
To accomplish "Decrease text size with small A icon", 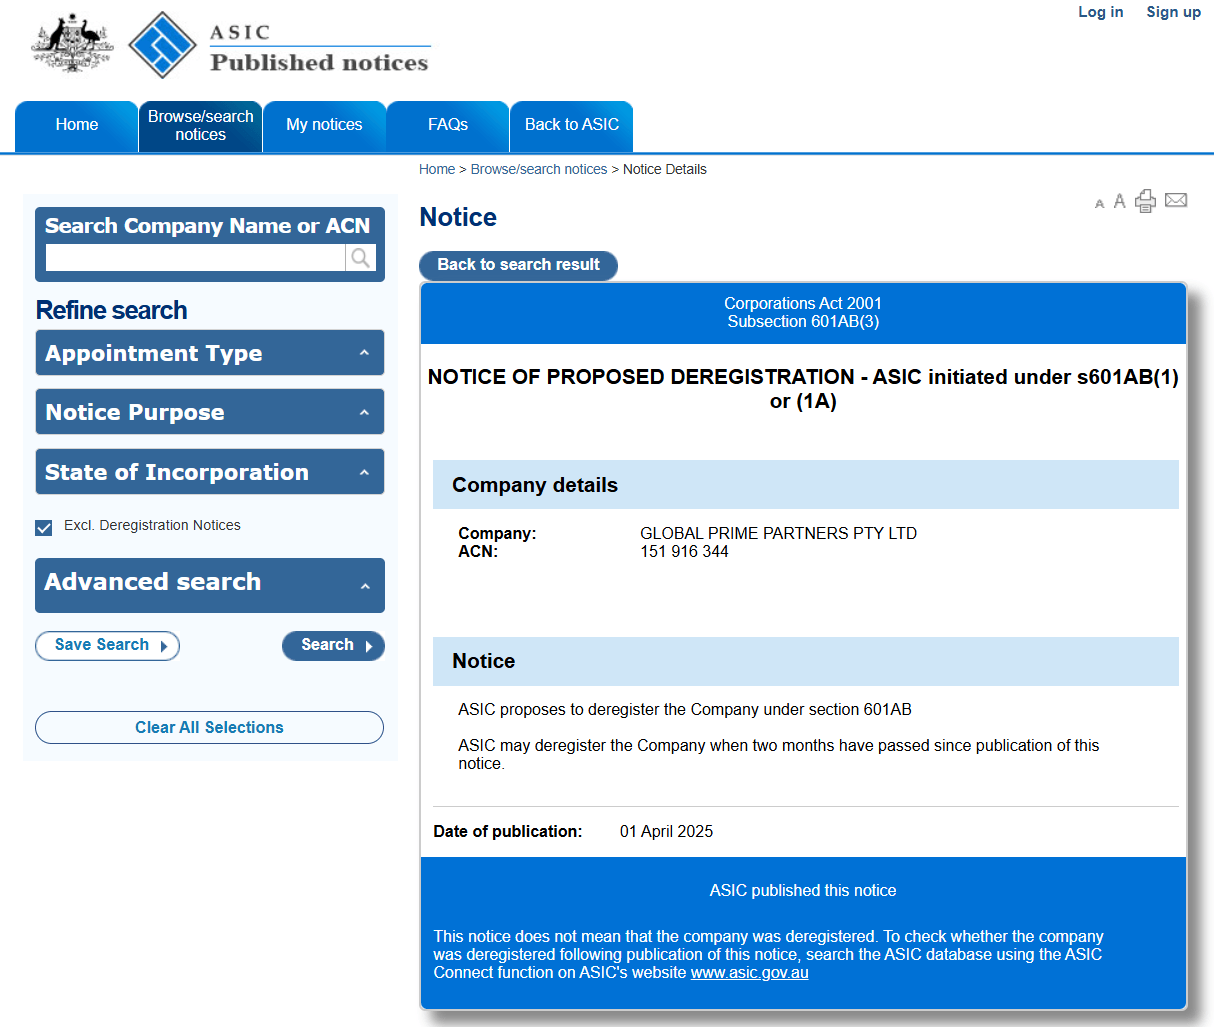I will coord(1100,203).
